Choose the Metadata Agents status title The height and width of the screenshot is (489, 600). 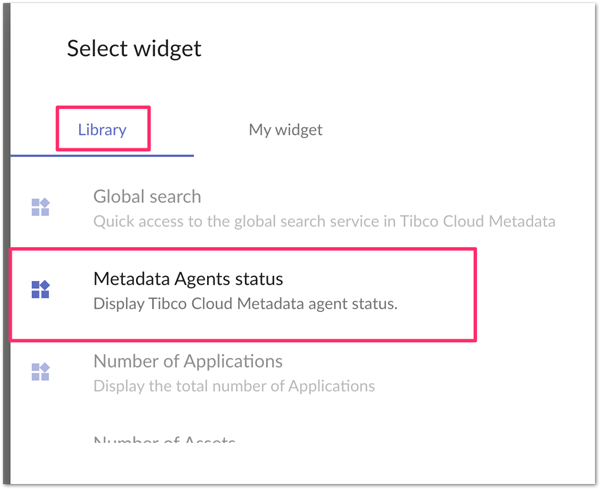(188, 278)
